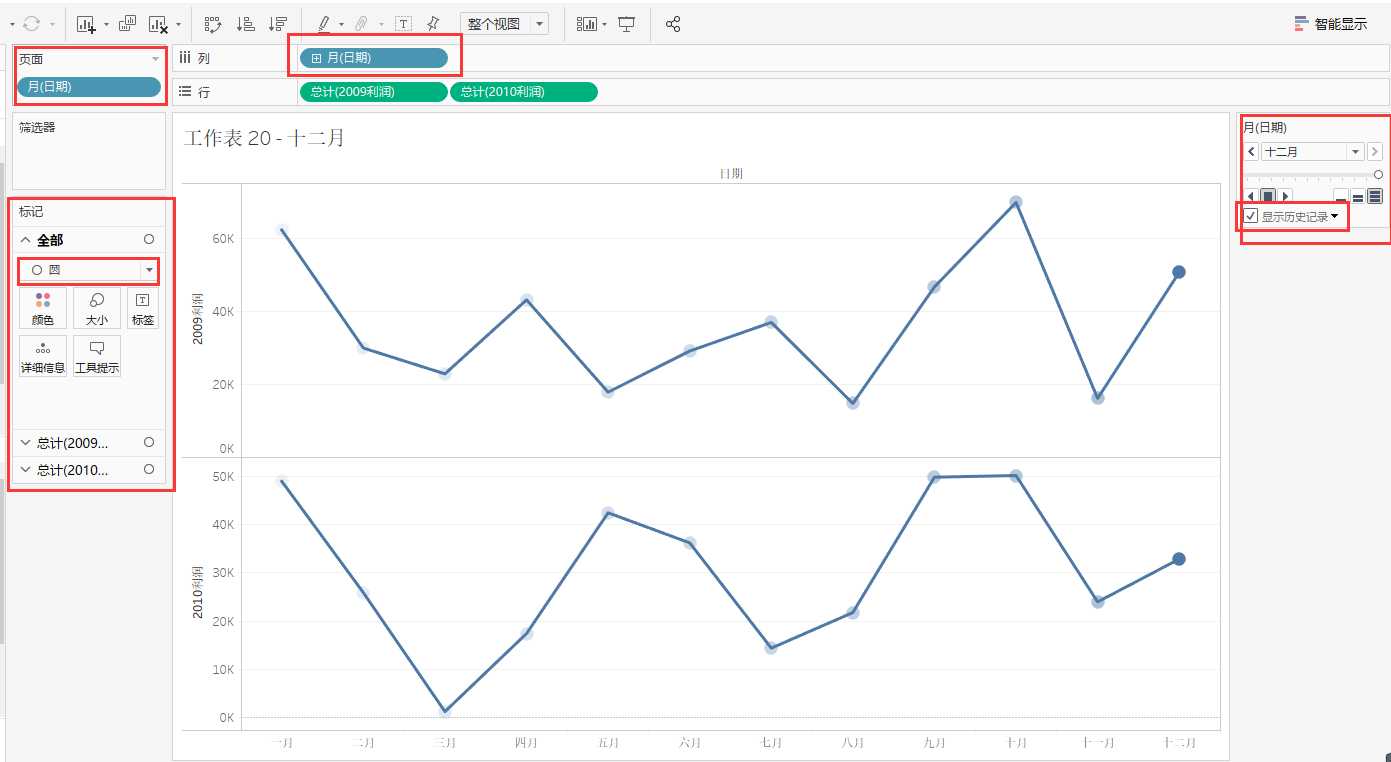Click the 日期 column header

[731, 173]
